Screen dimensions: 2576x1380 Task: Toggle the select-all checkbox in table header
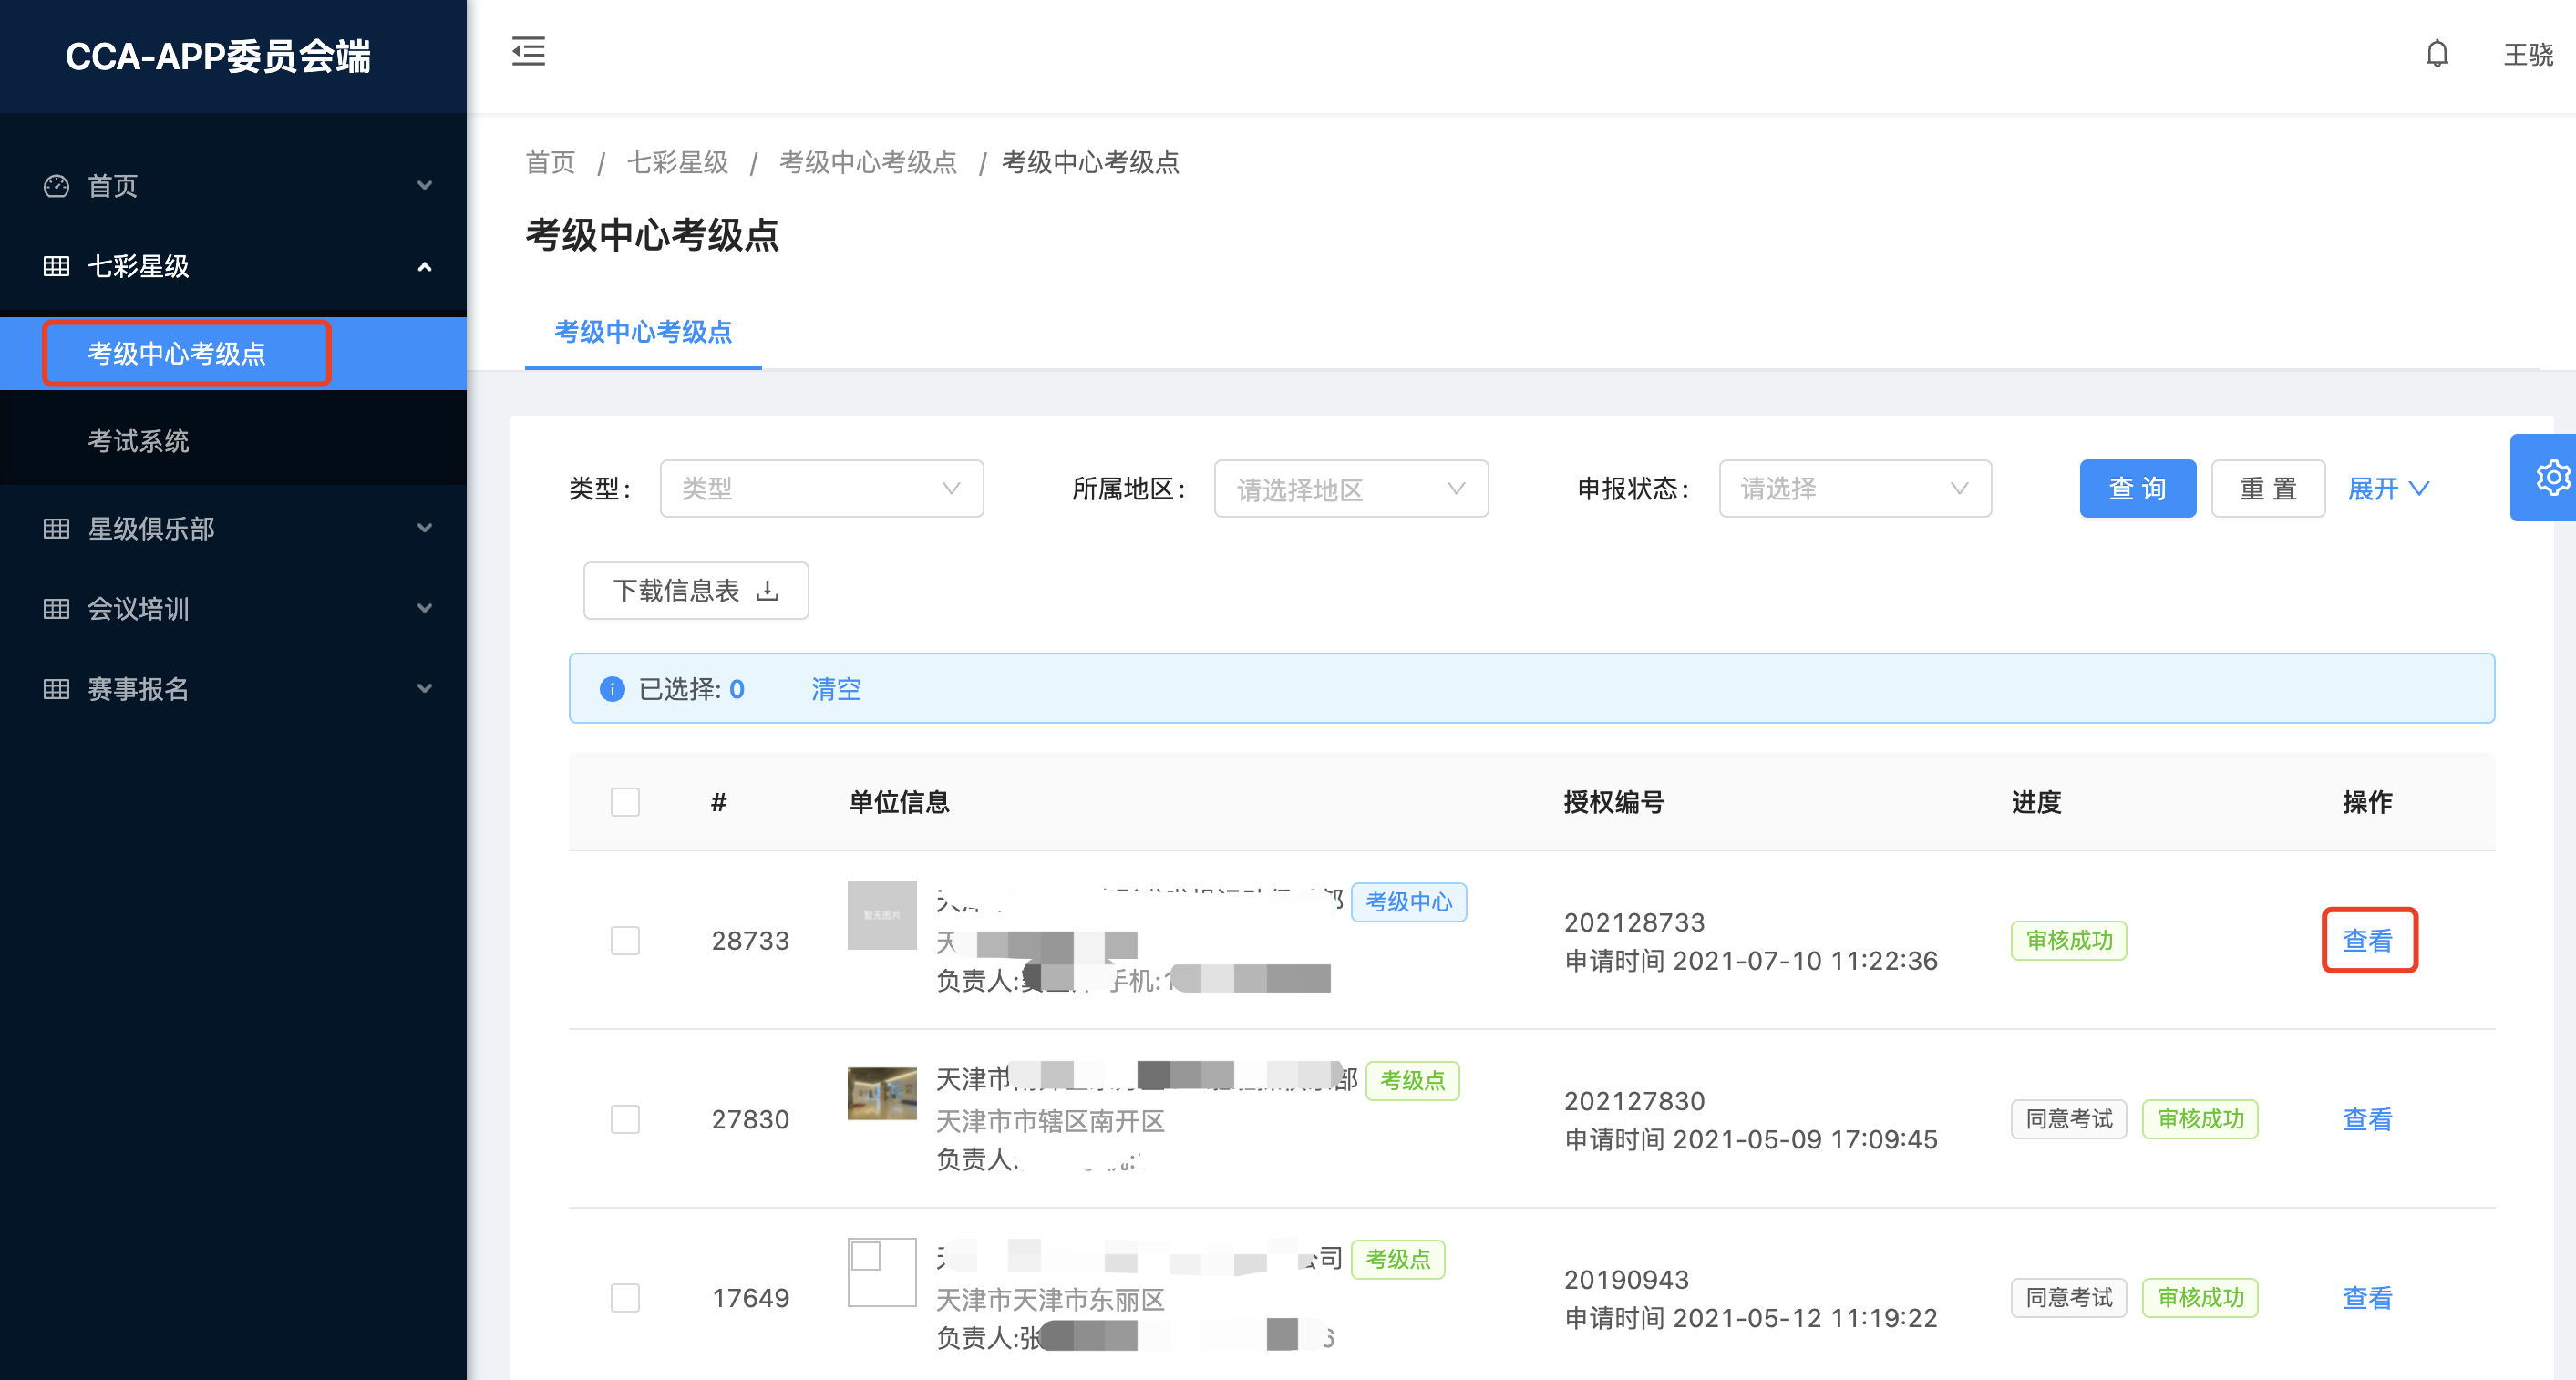click(x=625, y=802)
